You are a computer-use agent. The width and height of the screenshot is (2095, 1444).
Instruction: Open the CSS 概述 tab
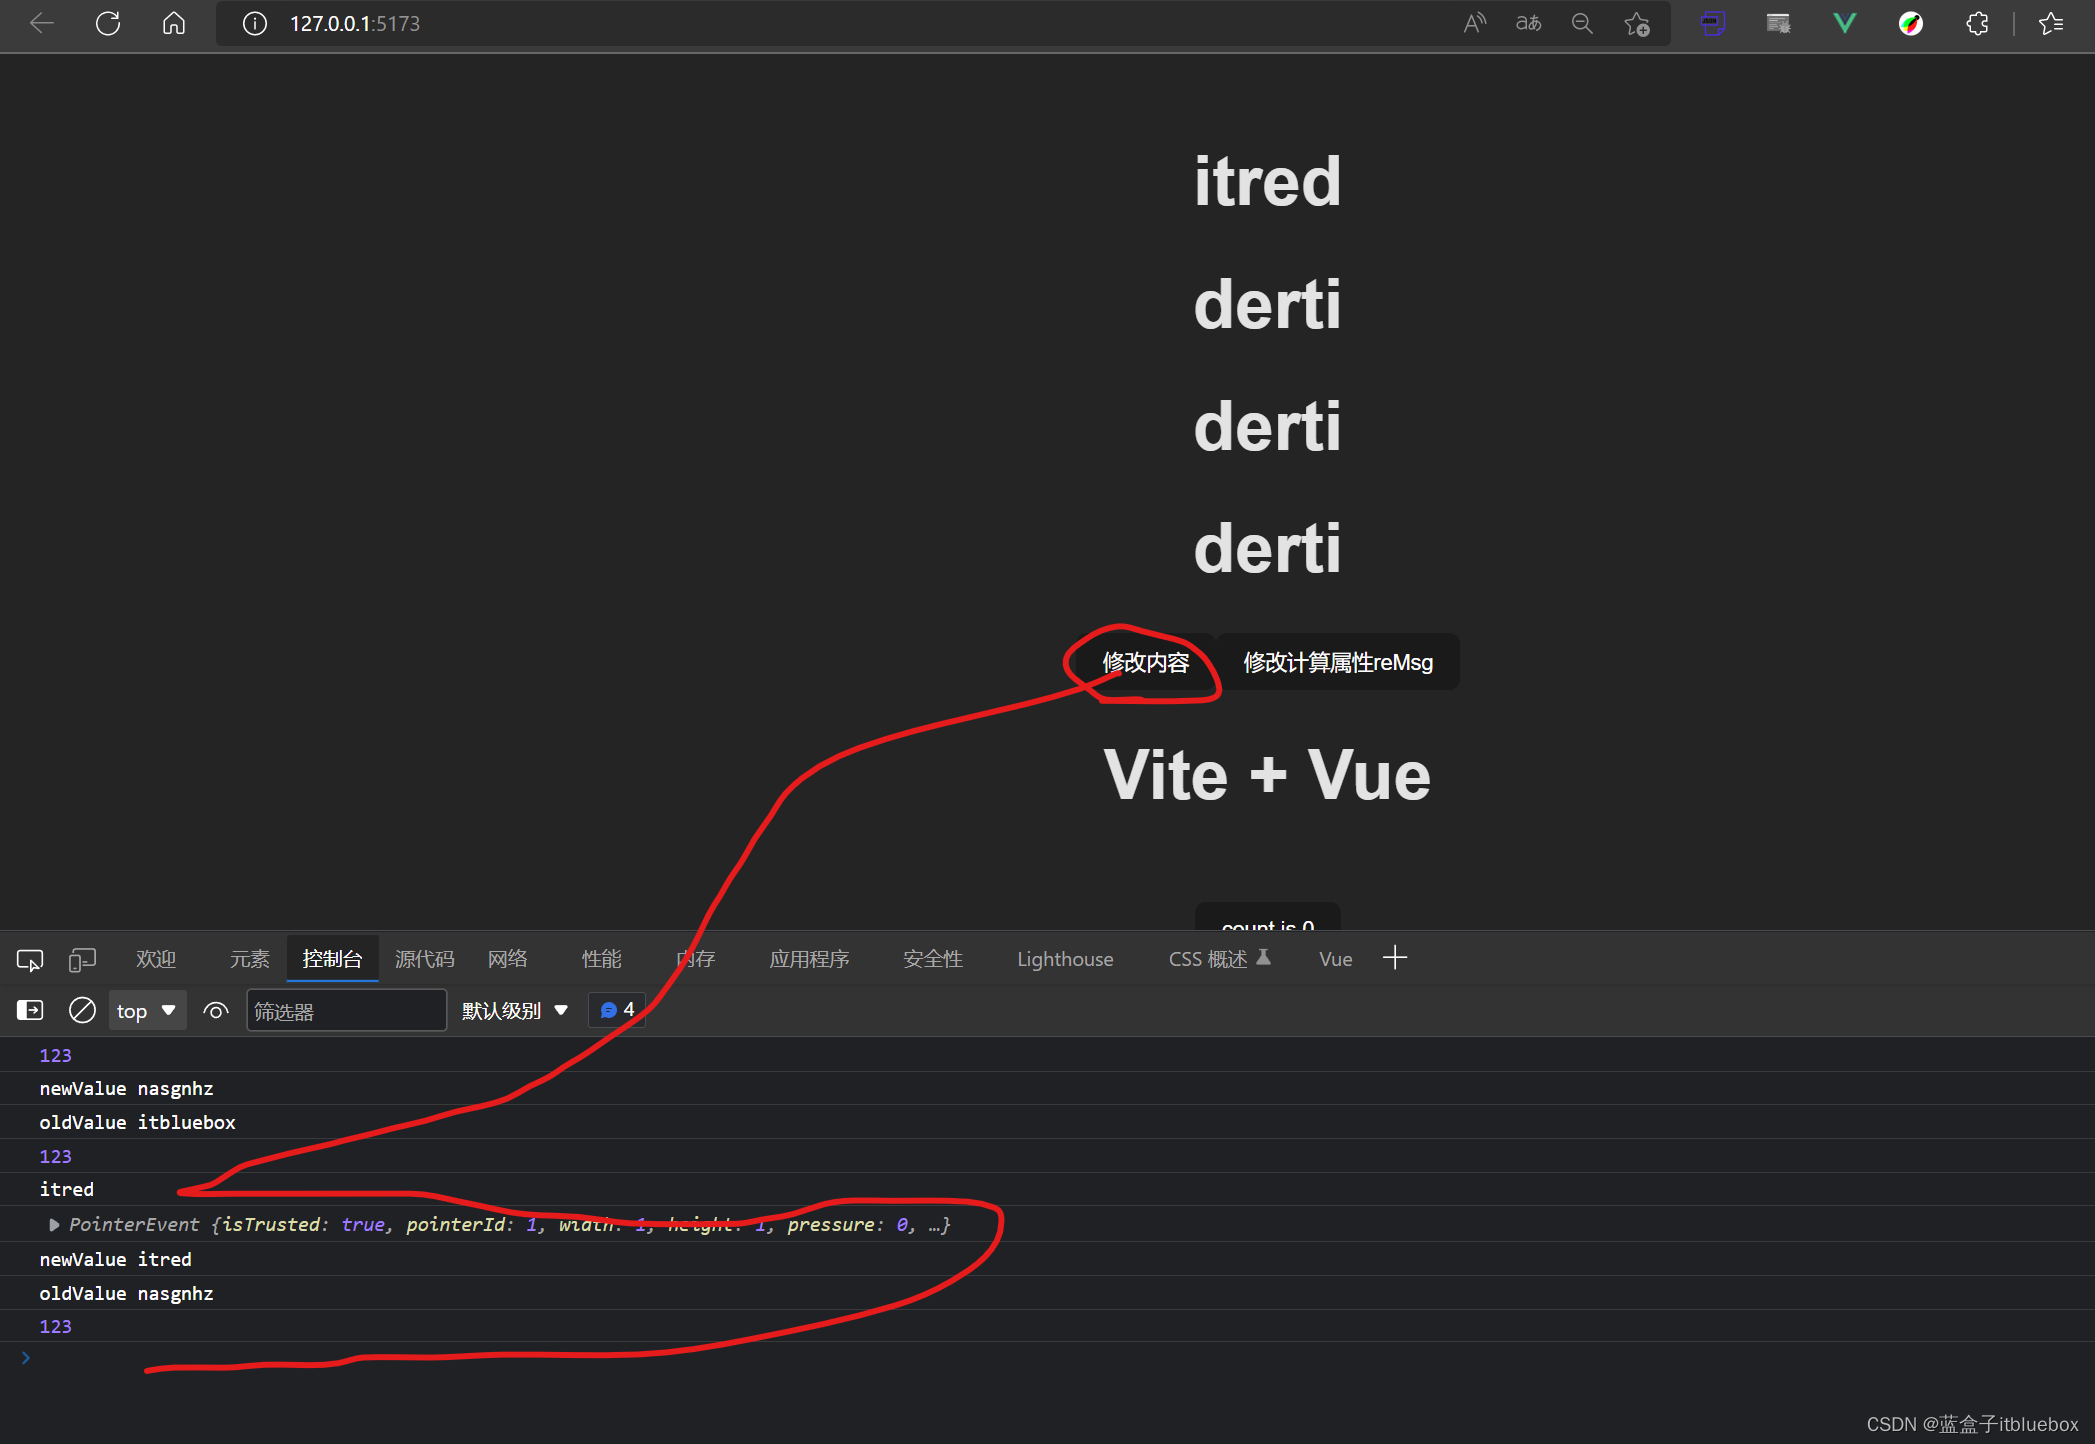(x=1219, y=959)
